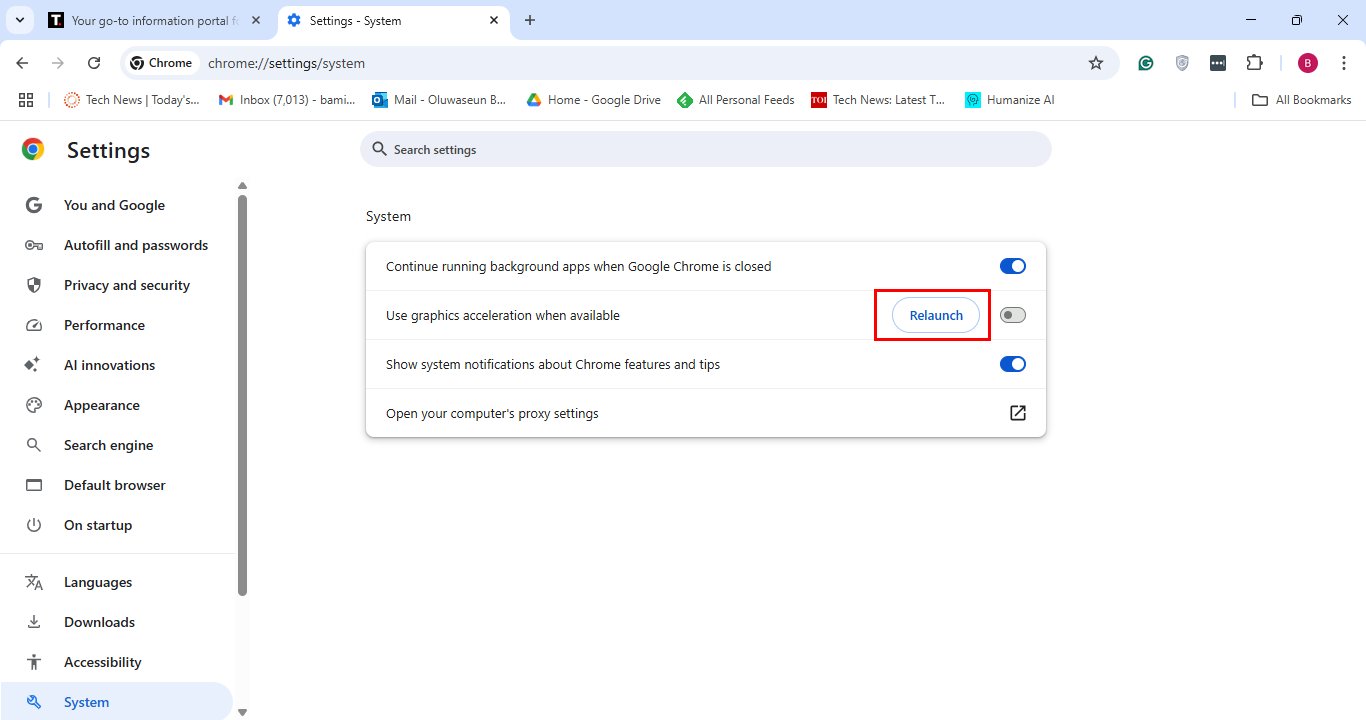
Task: Enable graphics acceleration toggle
Action: pos(1012,314)
